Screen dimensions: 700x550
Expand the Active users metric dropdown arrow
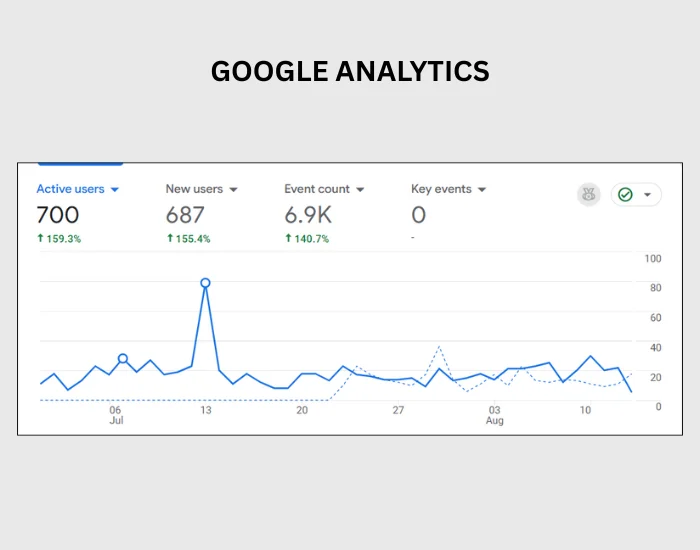(x=115, y=190)
